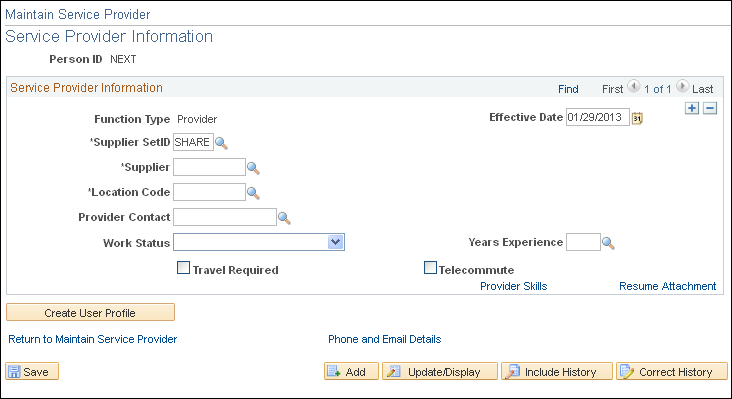The width and height of the screenshot is (732, 399).
Task: Open the Effective Date calendar picker
Action: pyautogui.click(x=637, y=118)
